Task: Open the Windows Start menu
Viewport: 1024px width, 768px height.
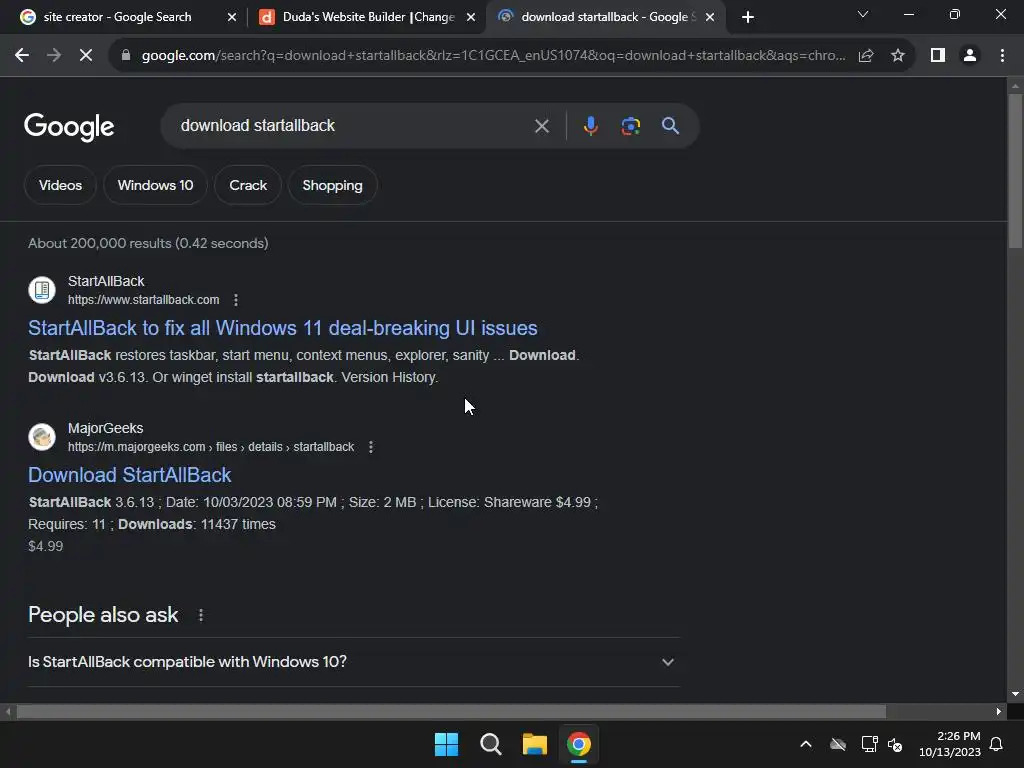Action: pos(447,744)
